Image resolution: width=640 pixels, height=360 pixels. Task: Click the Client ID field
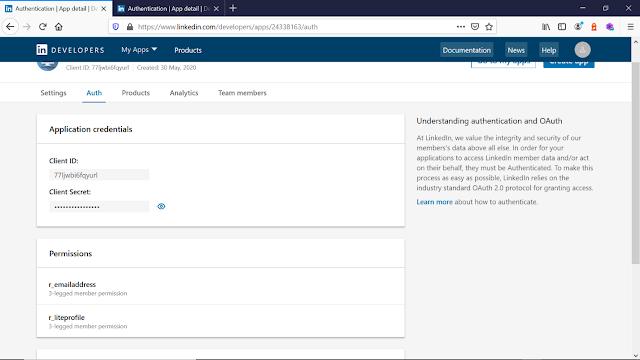point(99,175)
